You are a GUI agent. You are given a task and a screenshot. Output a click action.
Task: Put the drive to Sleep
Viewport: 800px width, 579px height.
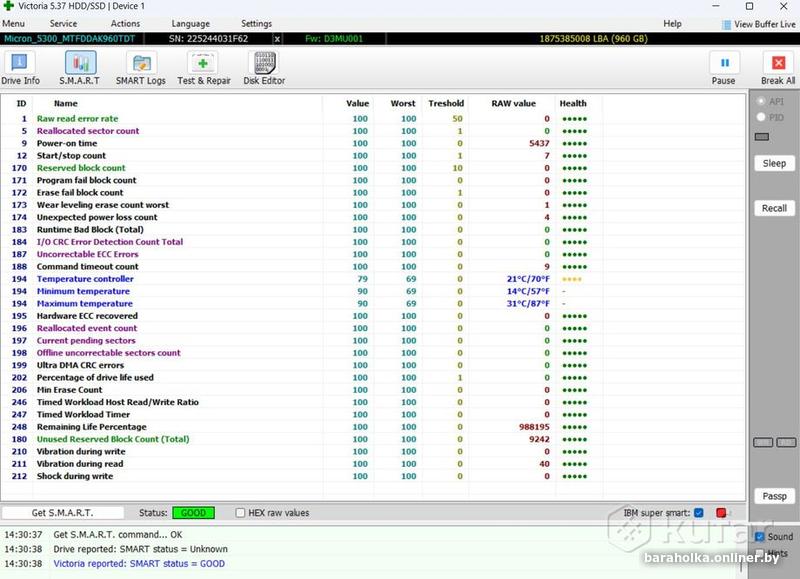click(774, 163)
